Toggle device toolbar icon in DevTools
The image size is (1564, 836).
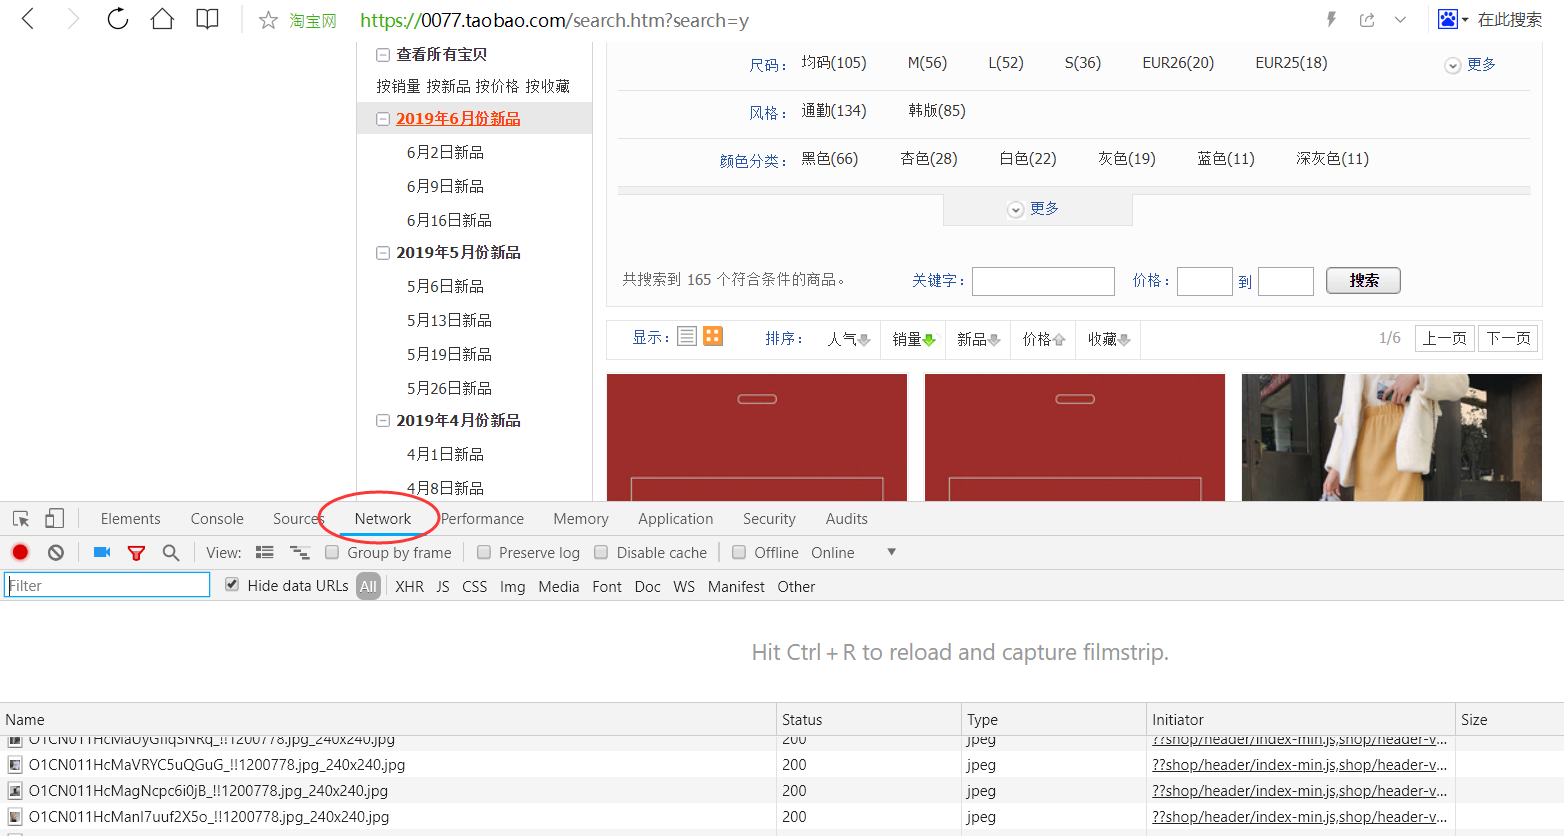point(55,518)
